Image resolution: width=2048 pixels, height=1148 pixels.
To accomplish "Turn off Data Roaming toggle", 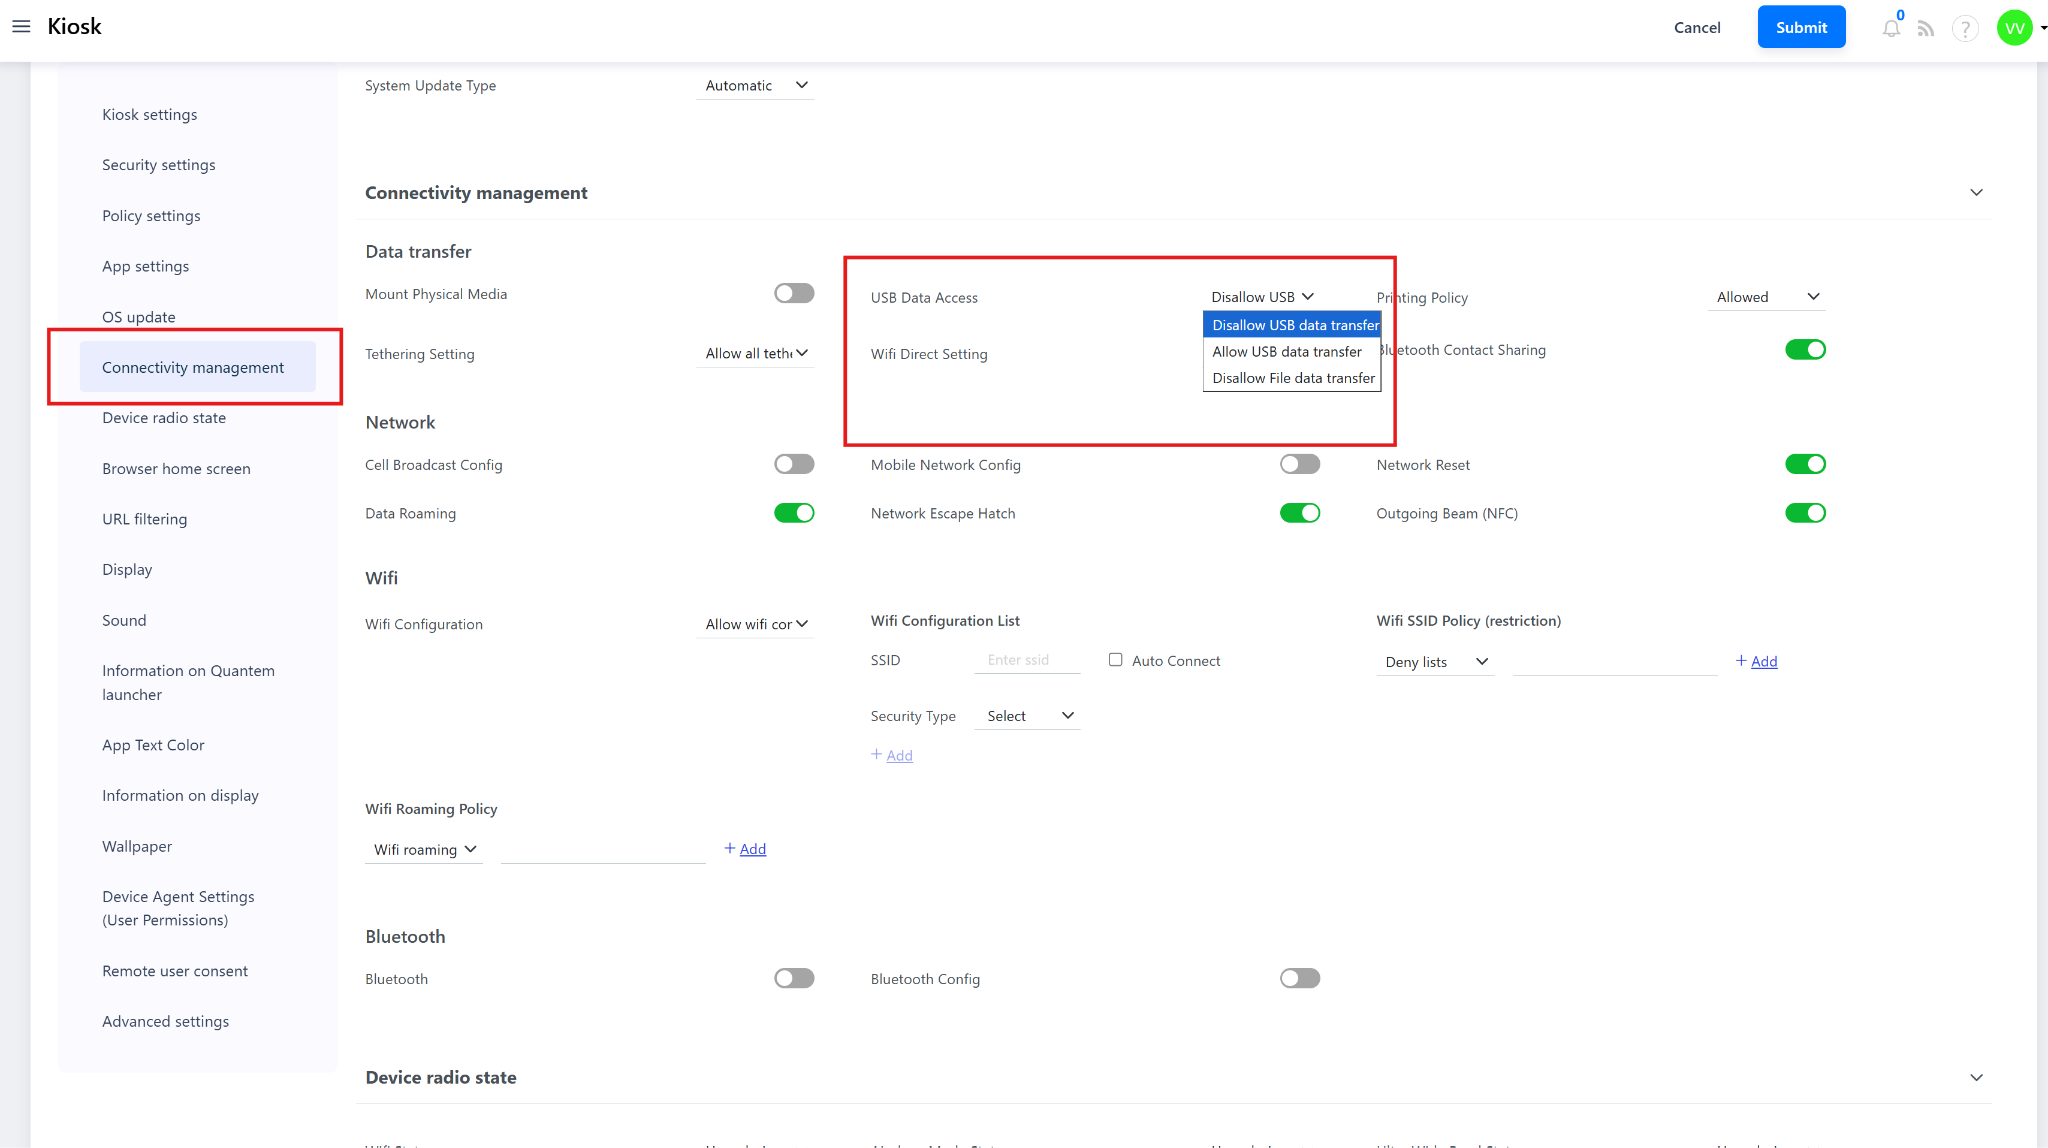I will 794,514.
